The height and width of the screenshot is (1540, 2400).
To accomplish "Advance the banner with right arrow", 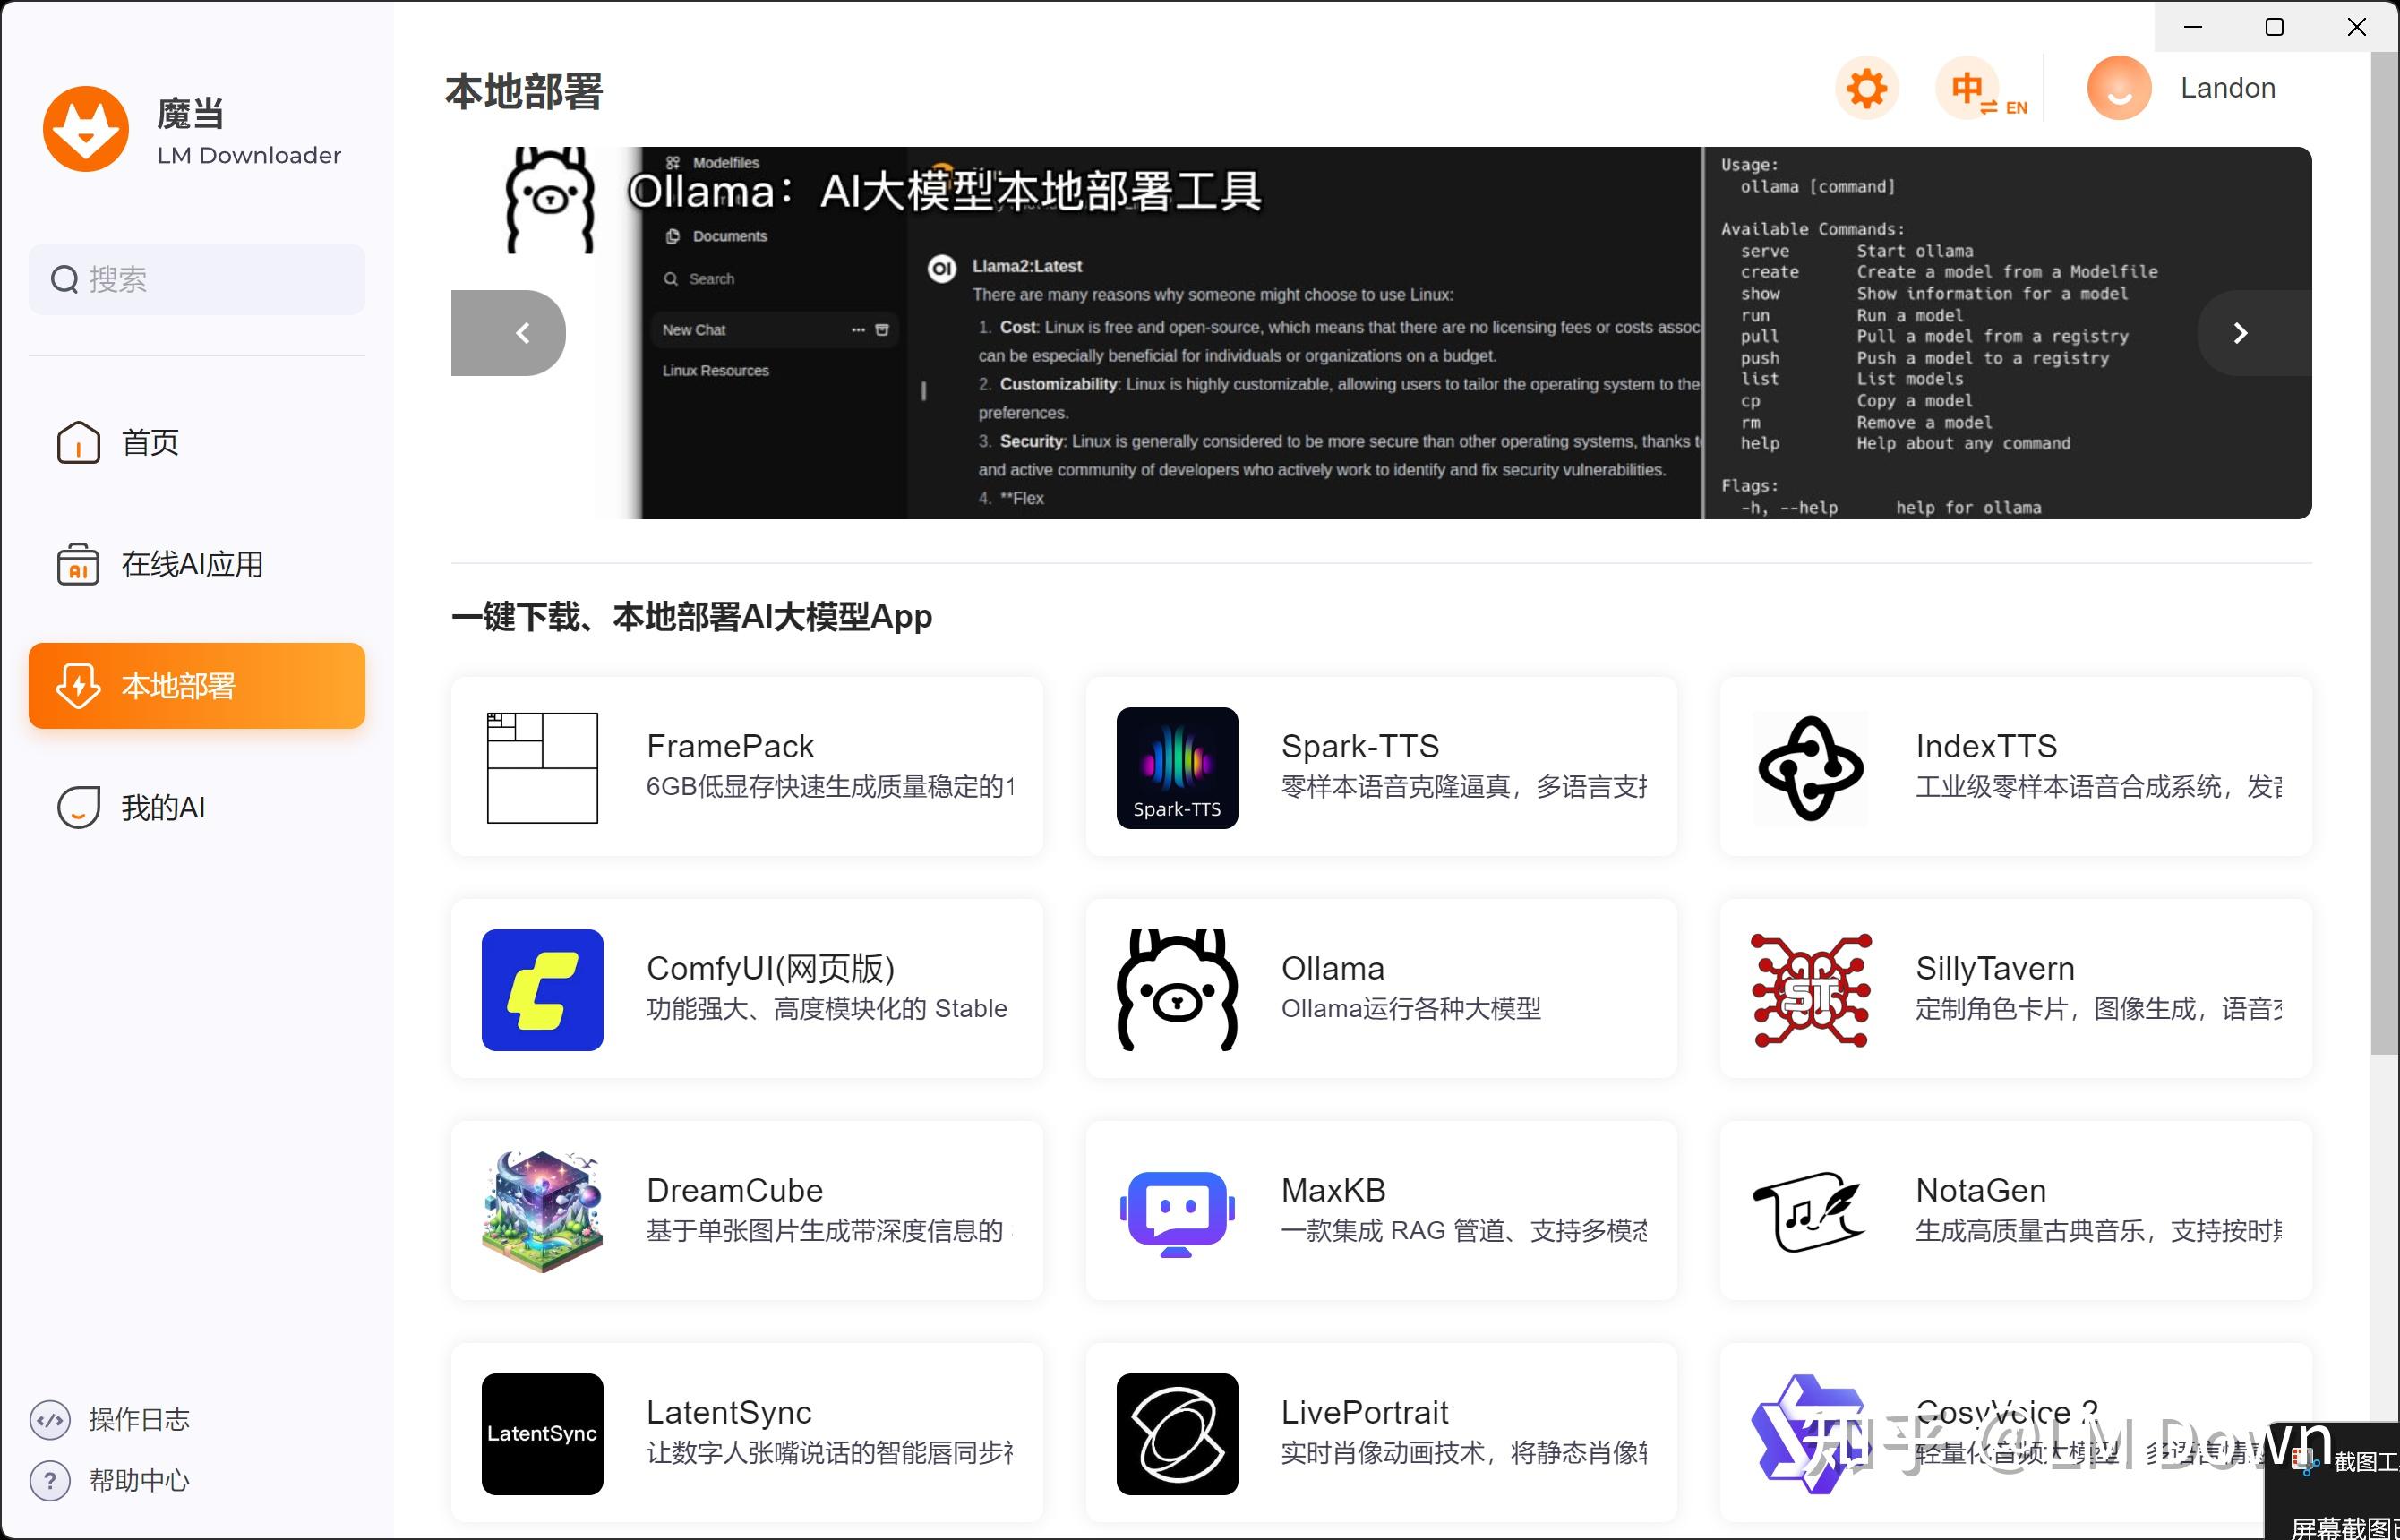I will pyautogui.click(x=2240, y=332).
